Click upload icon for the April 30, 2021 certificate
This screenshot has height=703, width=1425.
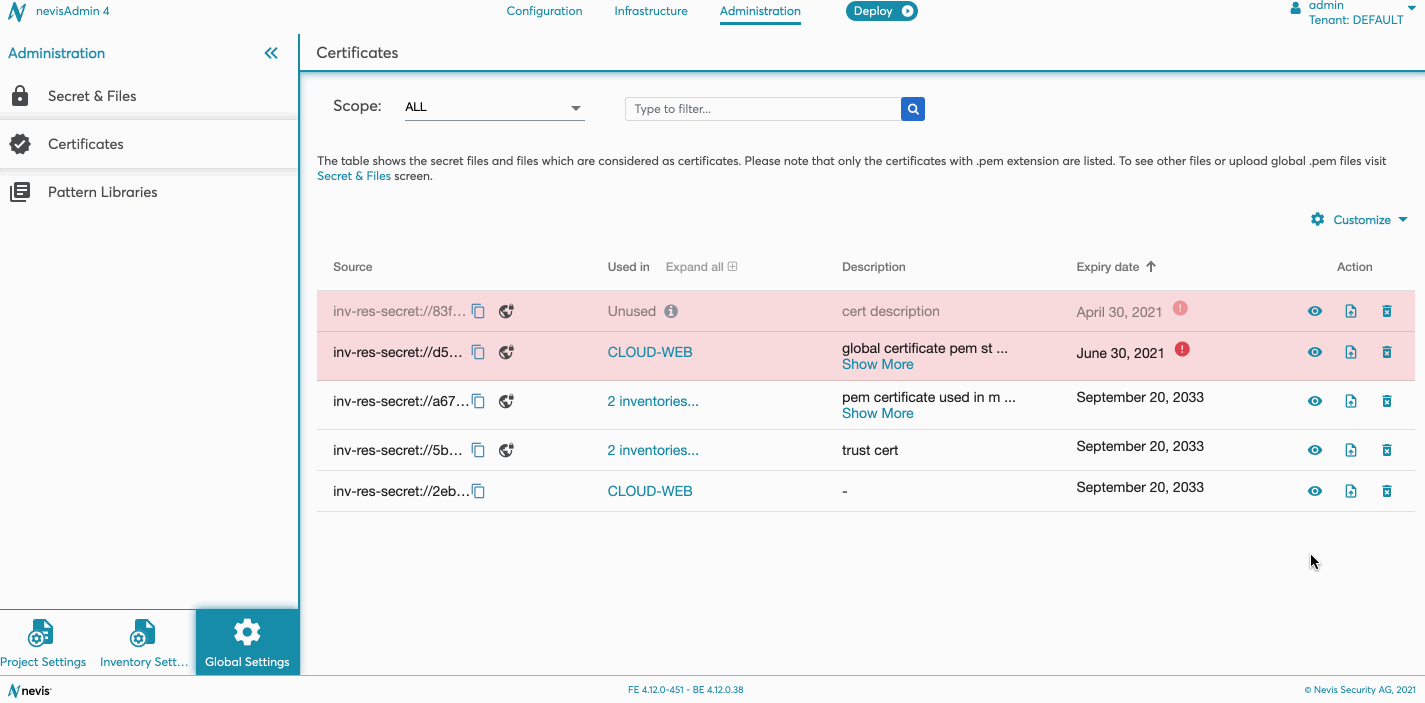click(x=1350, y=311)
